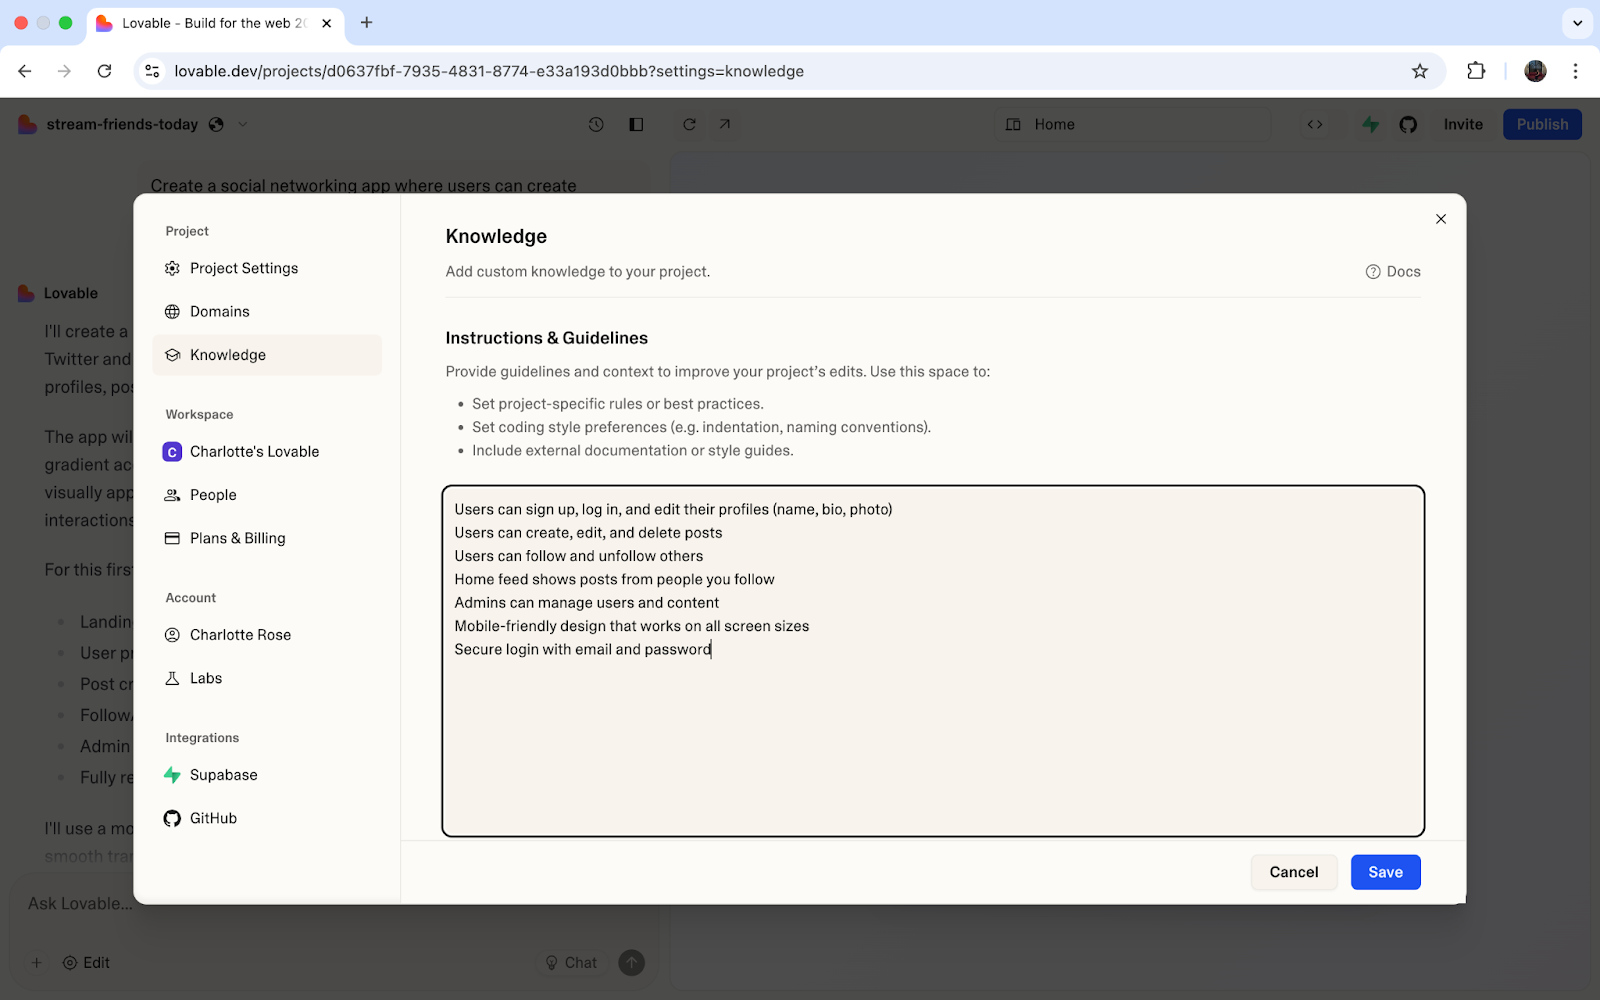Open Domains settings section
This screenshot has width=1600, height=1000.
click(267, 311)
